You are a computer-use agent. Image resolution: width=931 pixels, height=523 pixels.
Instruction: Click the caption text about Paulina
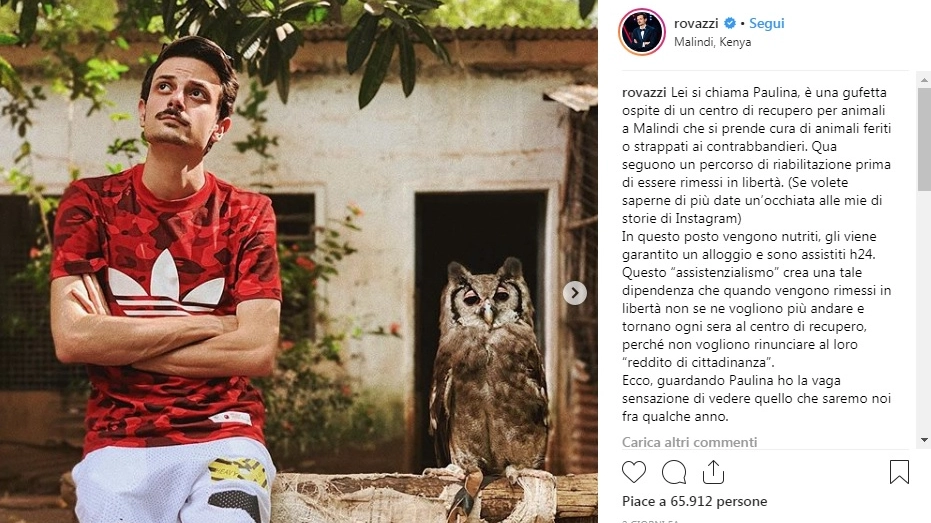pos(756,255)
